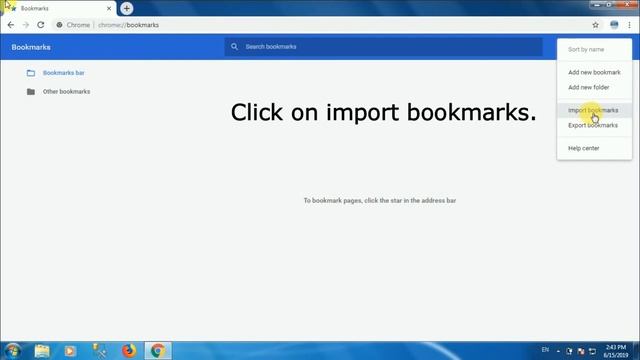Viewport: 640px width, 360px height.
Task: Reload the bookmarks page
Action: (x=41, y=25)
